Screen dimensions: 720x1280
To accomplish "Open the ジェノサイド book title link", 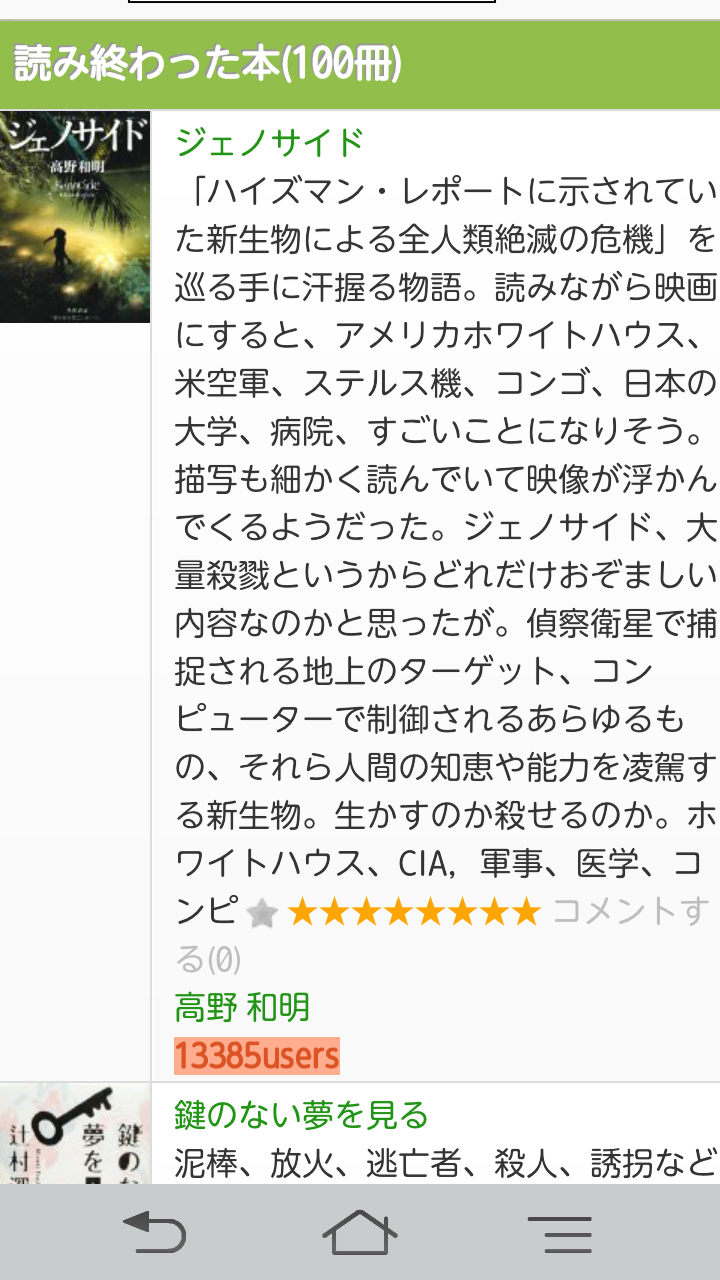I will click(x=270, y=142).
